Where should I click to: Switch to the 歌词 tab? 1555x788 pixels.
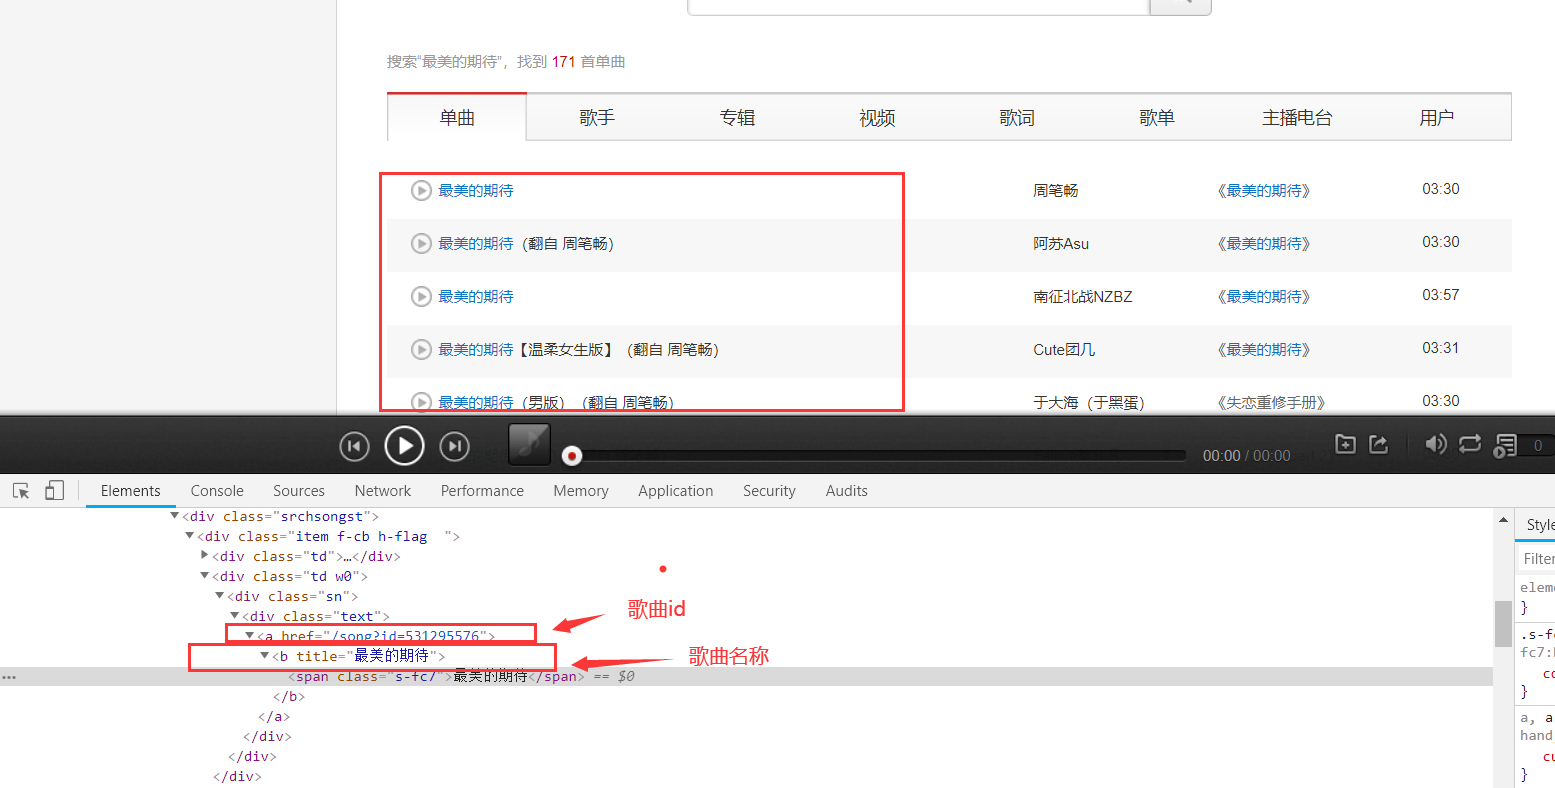click(x=1017, y=118)
